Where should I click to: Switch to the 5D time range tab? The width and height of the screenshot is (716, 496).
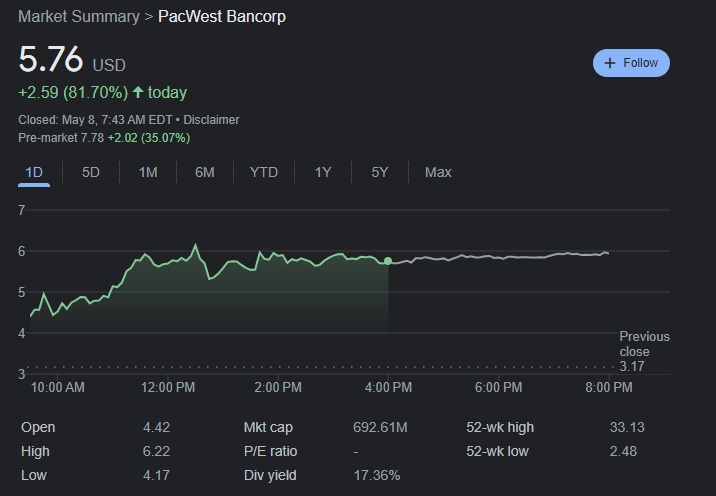pyautogui.click(x=91, y=172)
